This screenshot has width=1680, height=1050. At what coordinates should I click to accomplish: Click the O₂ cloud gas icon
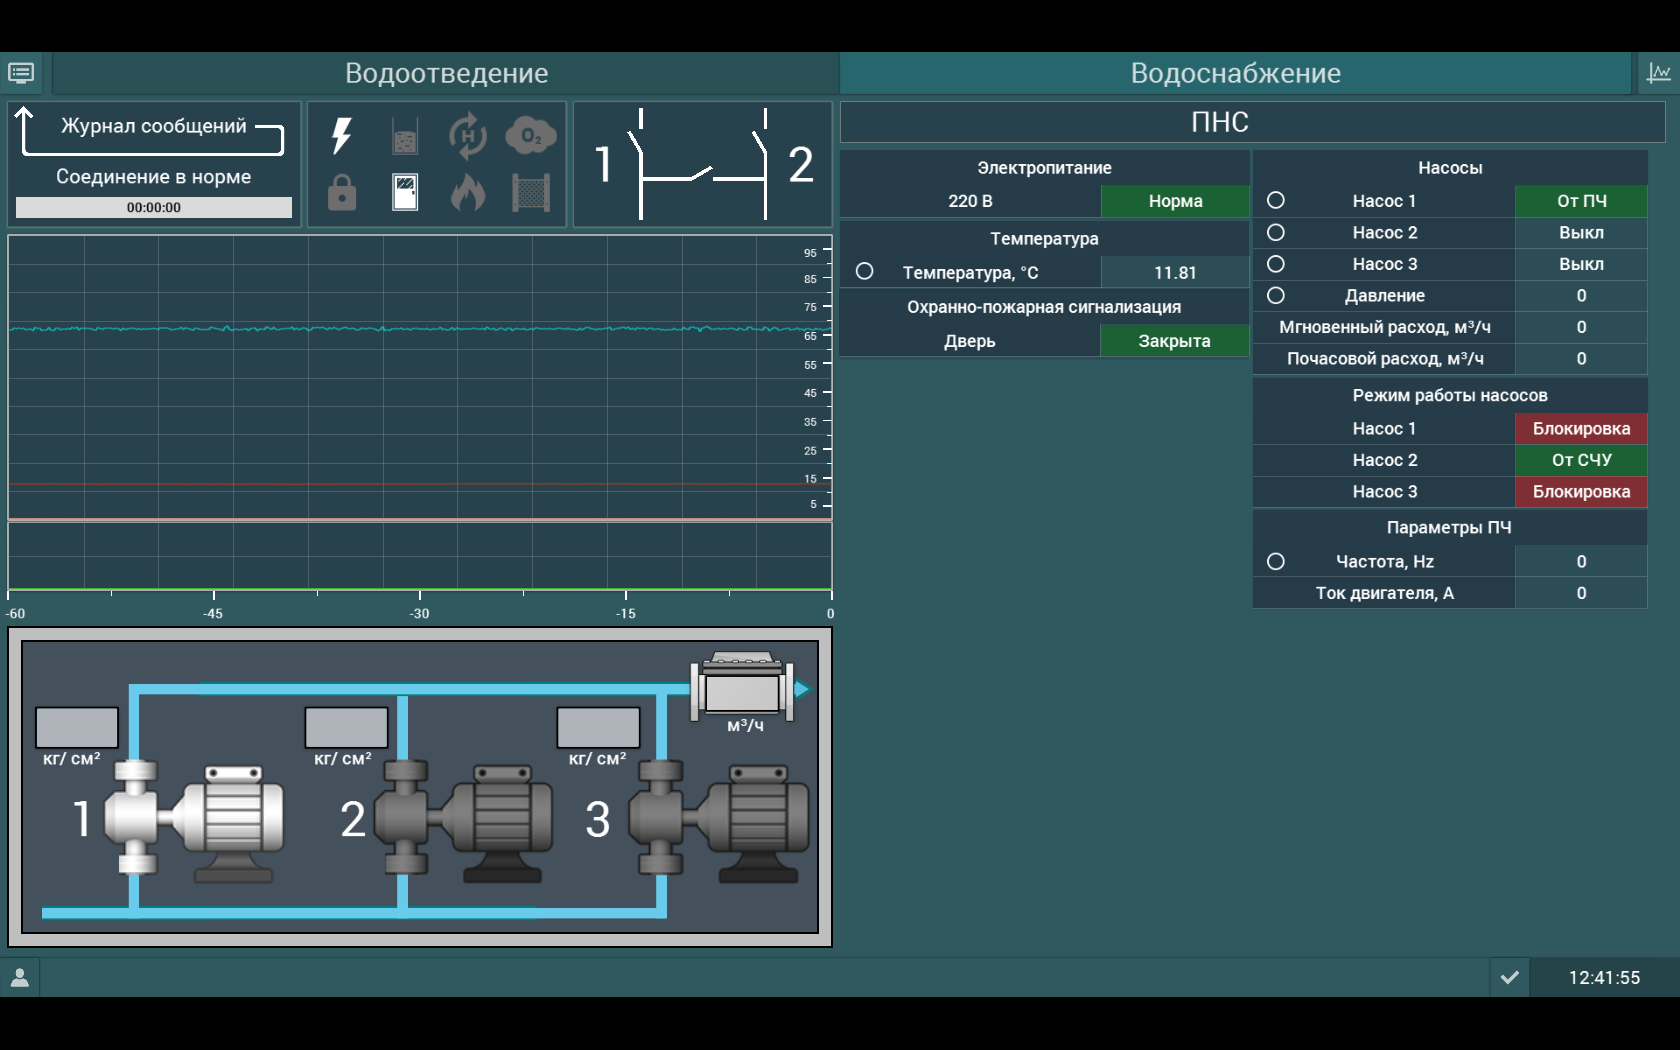click(x=530, y=136)
